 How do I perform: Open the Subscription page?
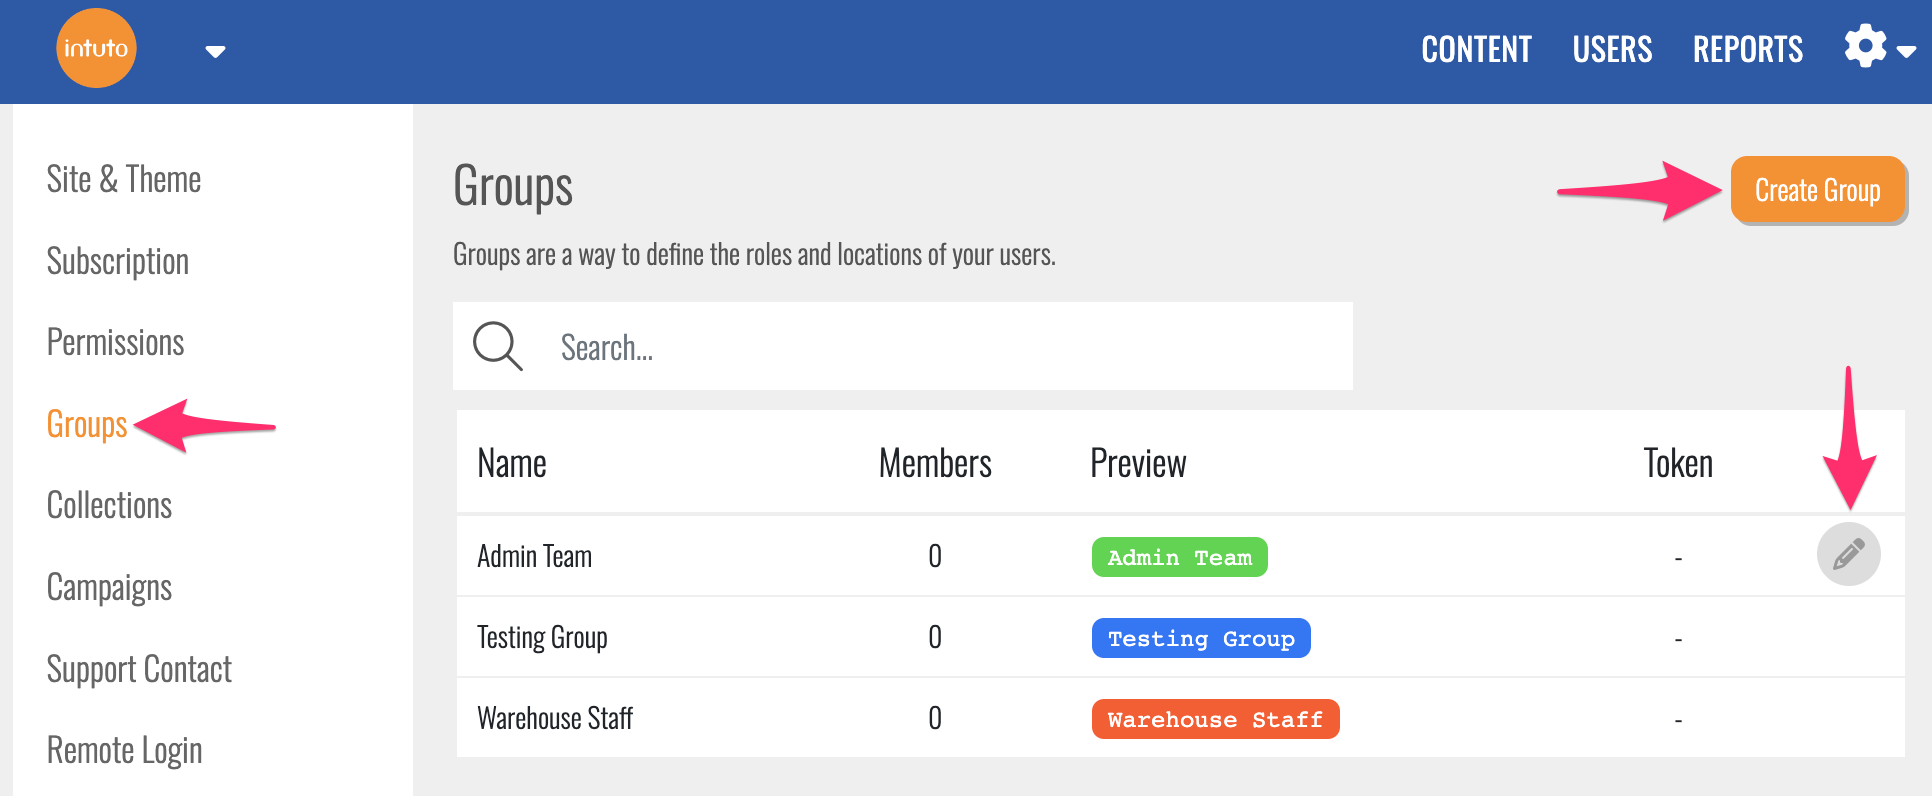coord(118,261)
